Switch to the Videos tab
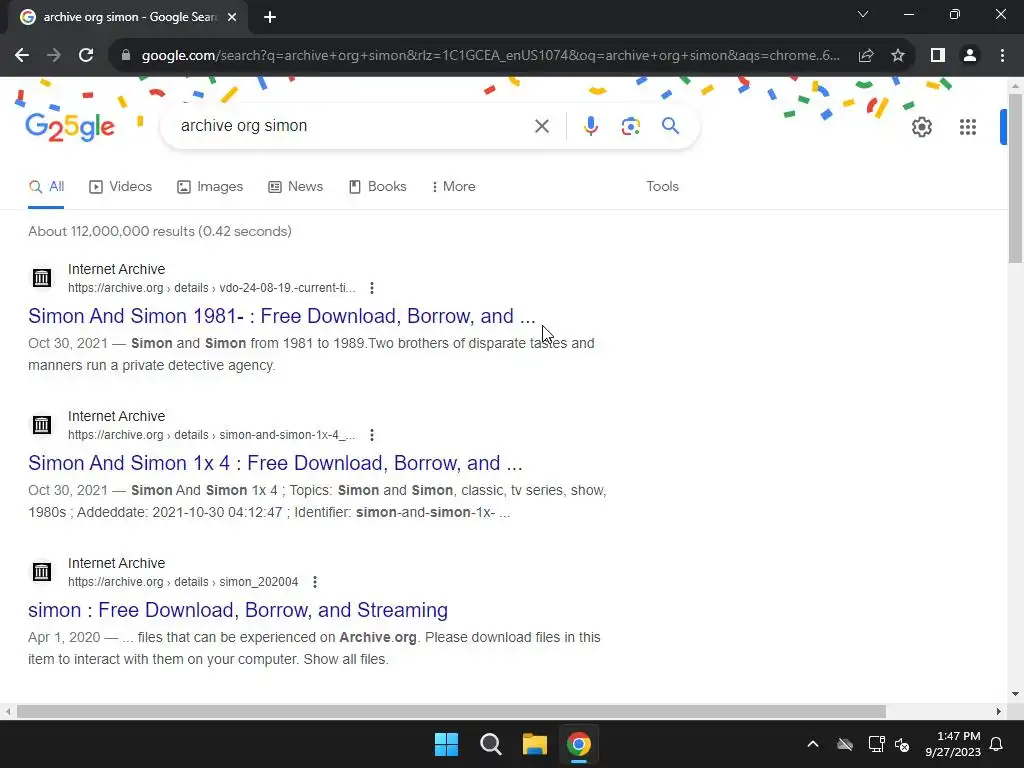The height and width of the screenshot is (768, 1024). click(120, 187)
